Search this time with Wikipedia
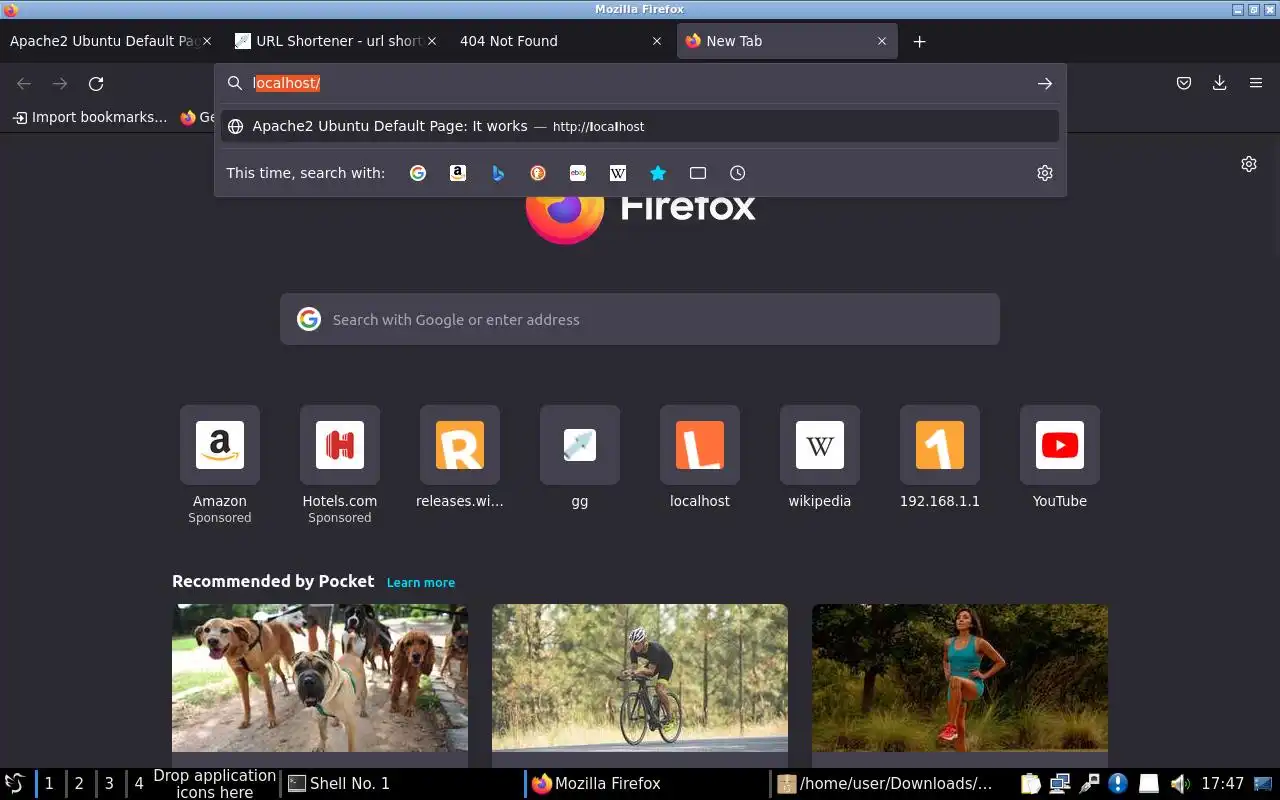The image size is (1280, 800). pos(618,173)
